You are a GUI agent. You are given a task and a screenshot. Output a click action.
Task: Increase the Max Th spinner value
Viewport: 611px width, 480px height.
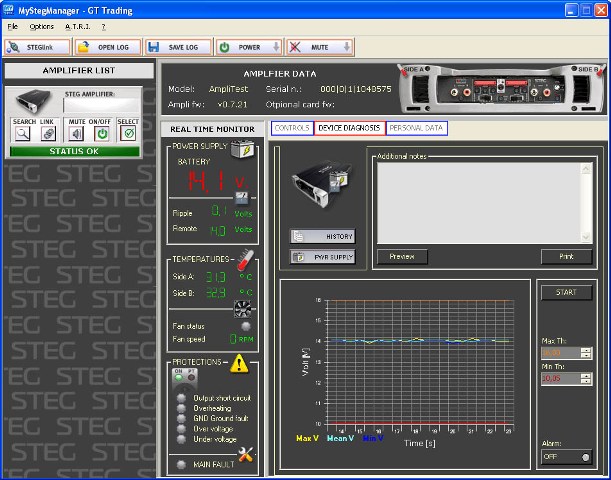[x=586, y=348]
